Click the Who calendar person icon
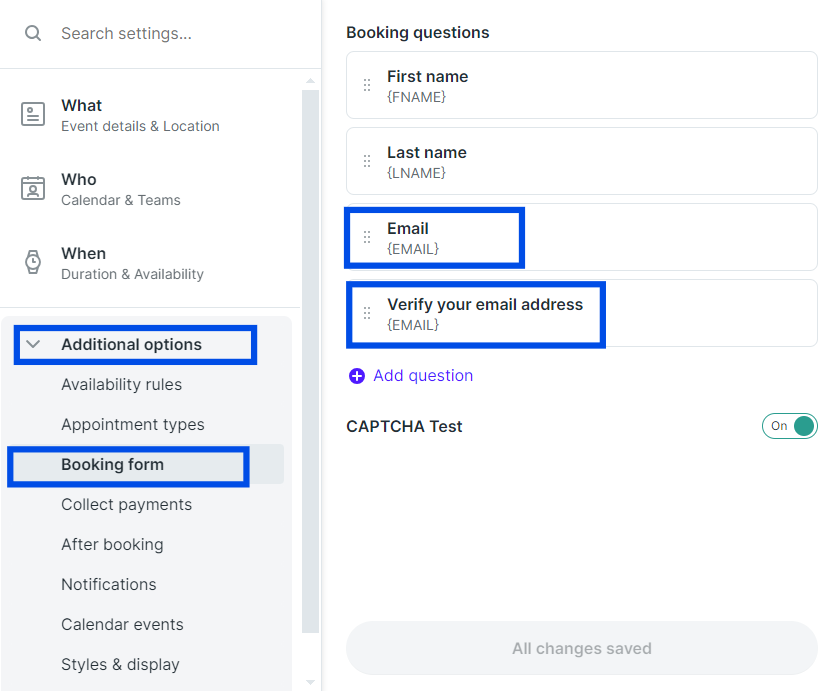 point(33,188)
